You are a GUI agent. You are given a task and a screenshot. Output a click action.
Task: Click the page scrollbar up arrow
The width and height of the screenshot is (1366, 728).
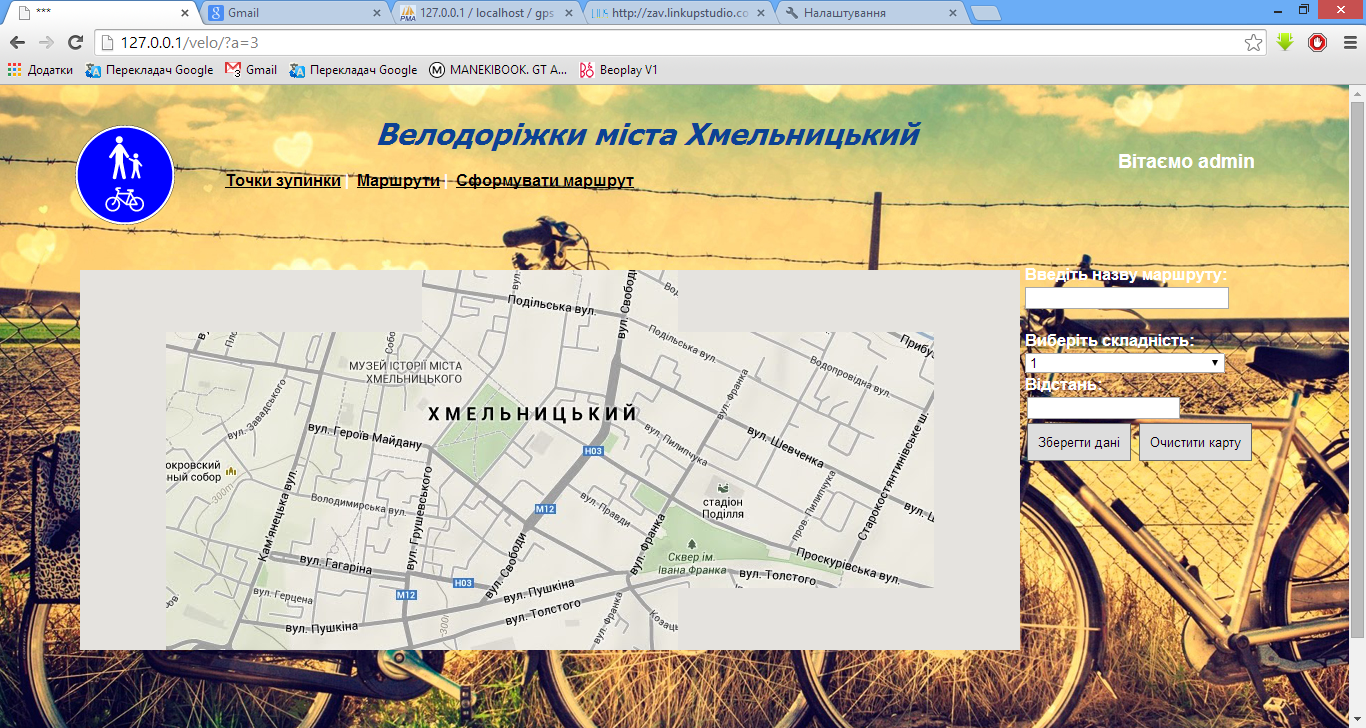(x=1357, y=93)
